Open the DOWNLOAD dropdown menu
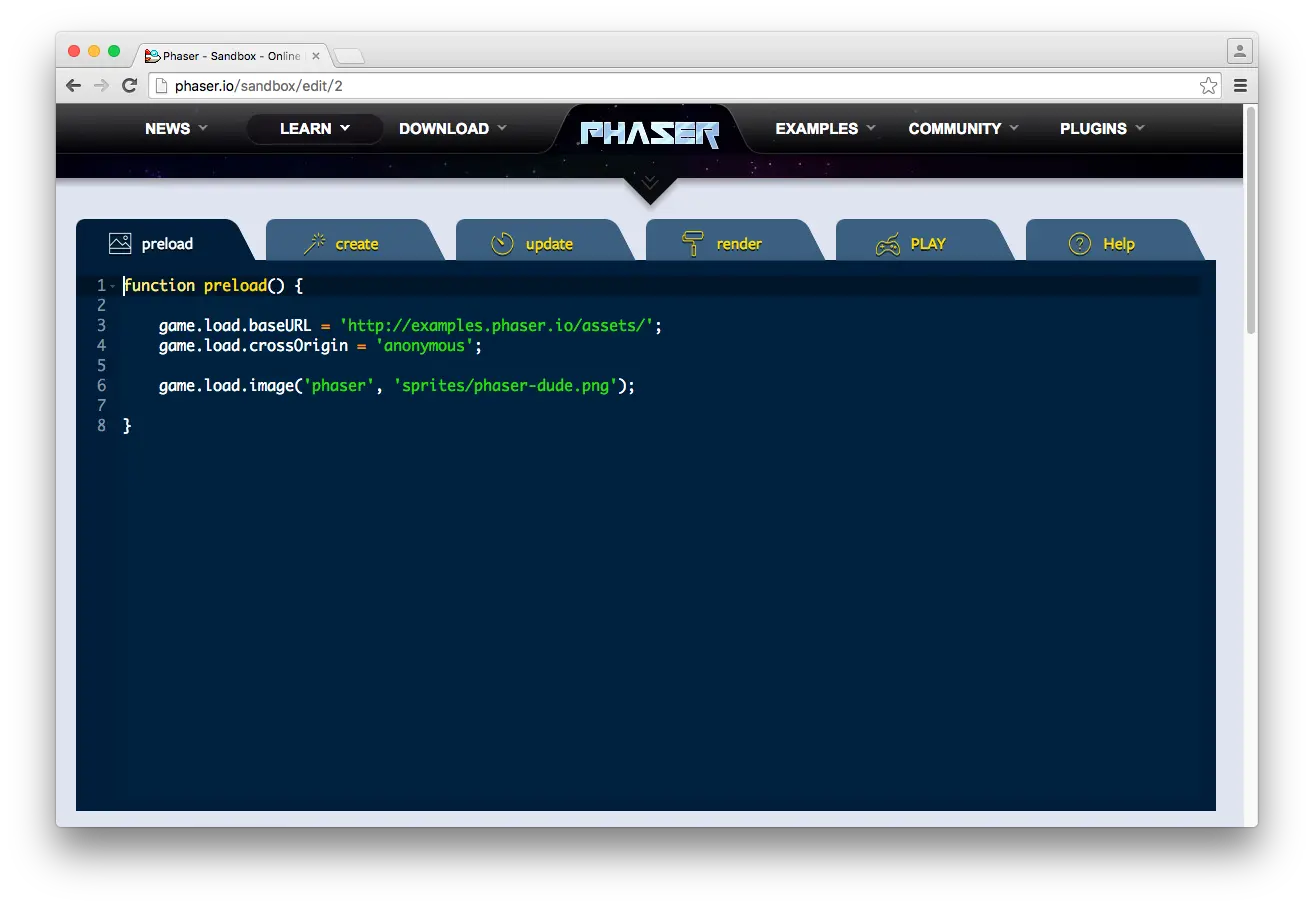Image resolution: width=1314 pixels, height=907 pixels. pos(453,128)
